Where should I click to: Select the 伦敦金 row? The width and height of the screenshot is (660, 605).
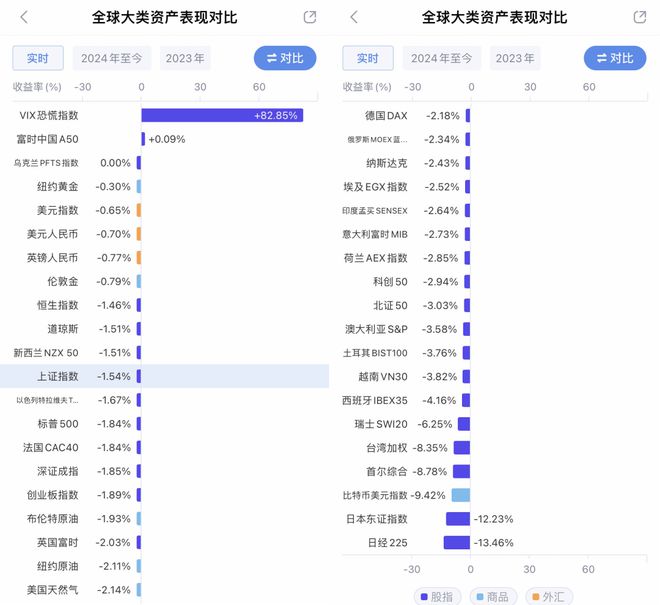(165, 281)
